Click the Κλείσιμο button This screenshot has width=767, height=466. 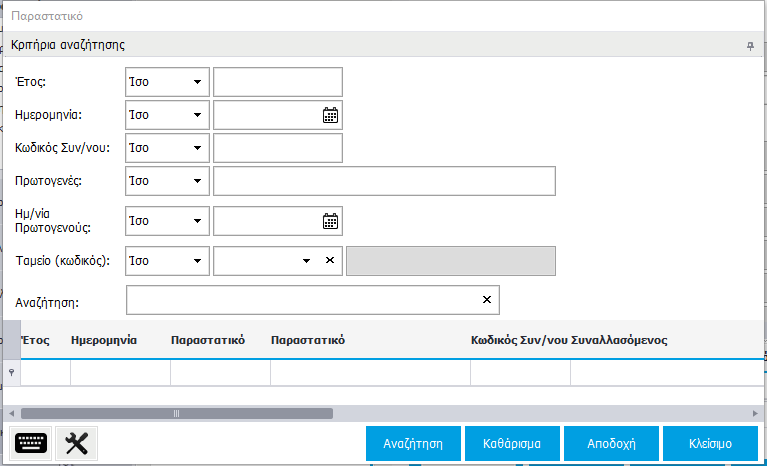tap(710, 442)
